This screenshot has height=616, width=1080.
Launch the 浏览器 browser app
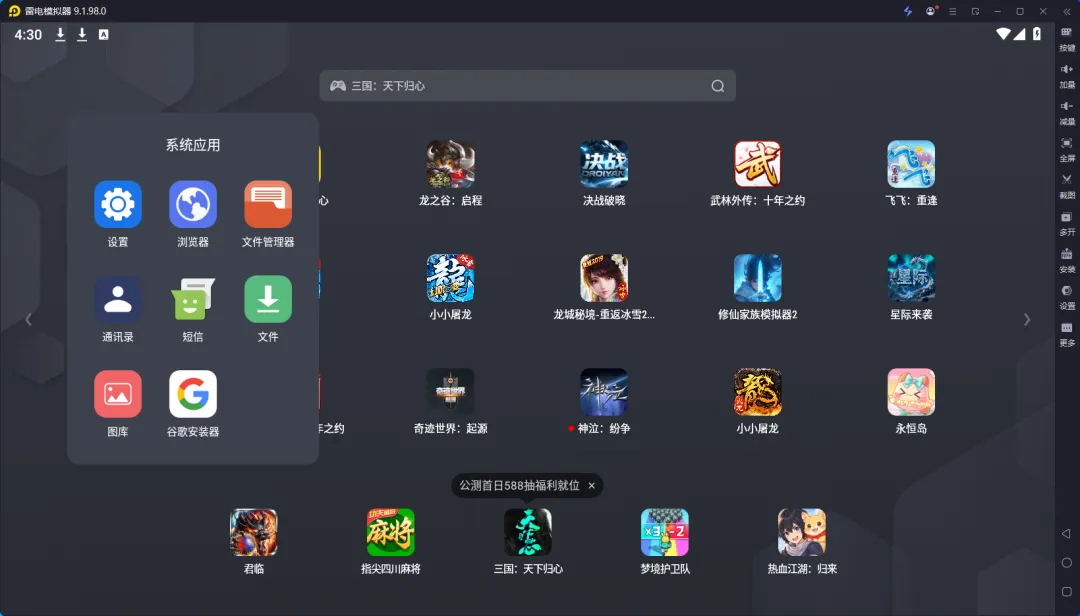pyautogui.click(x=193, y=205)
